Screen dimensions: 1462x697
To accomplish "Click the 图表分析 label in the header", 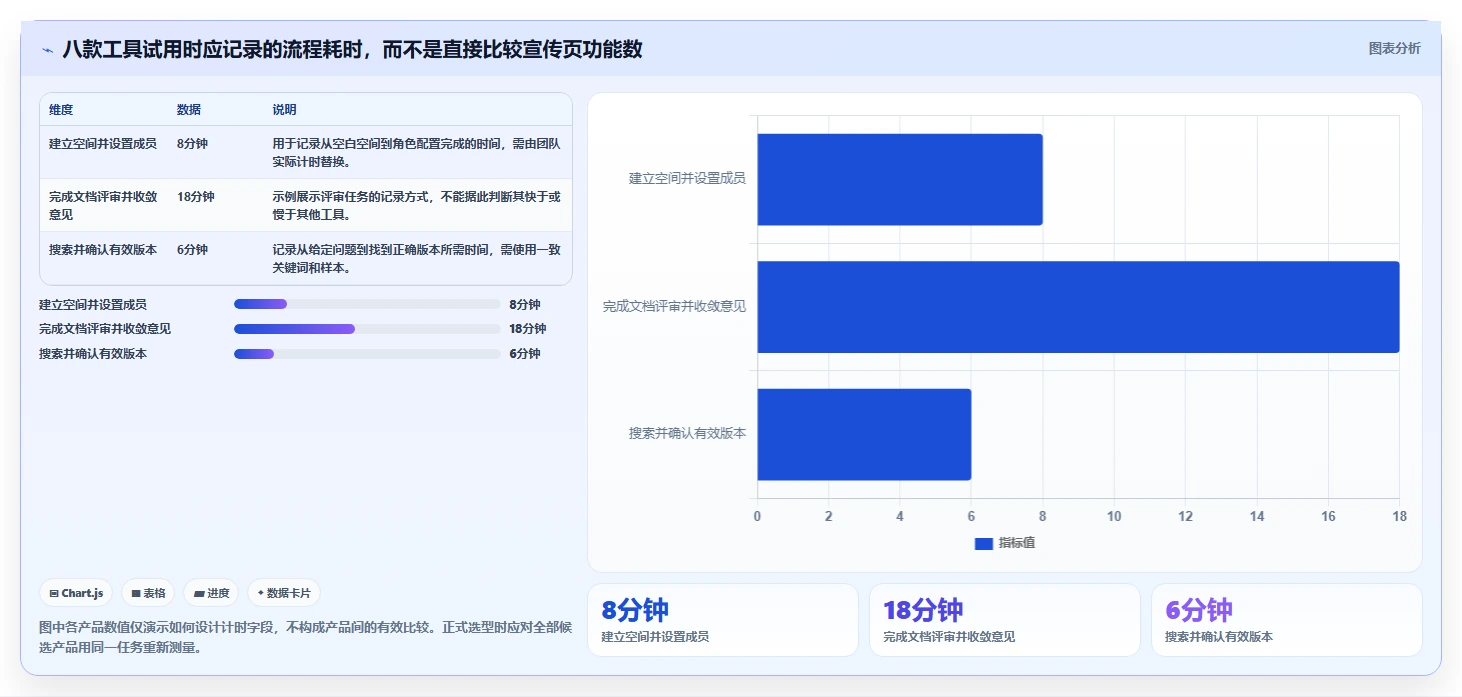I will tap(1394, 48).
